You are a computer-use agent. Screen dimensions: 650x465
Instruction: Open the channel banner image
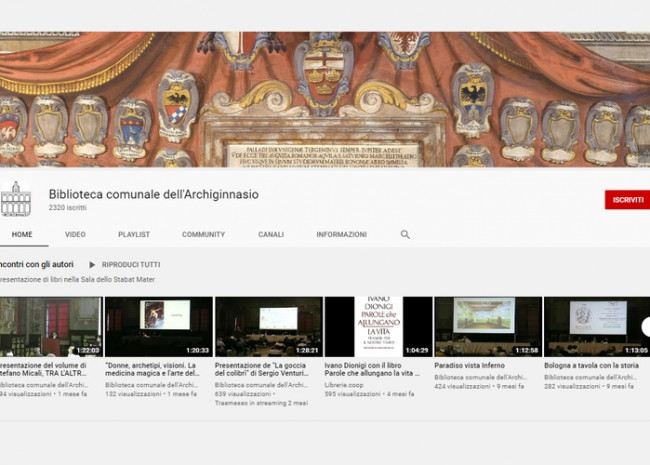click(x=325, y=98)
